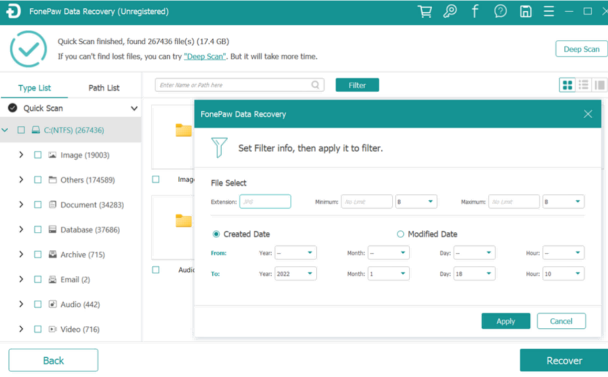Focus the name or path search field
The width and height of the screenshot is (608, 377).
tap(240, 85)
